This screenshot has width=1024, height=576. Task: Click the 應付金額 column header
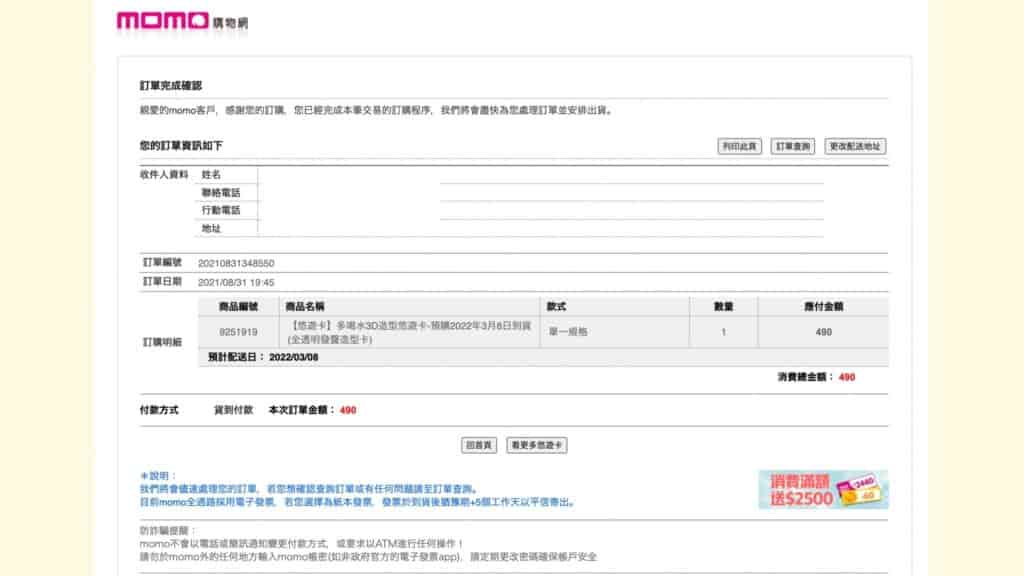tap(823, 306)
